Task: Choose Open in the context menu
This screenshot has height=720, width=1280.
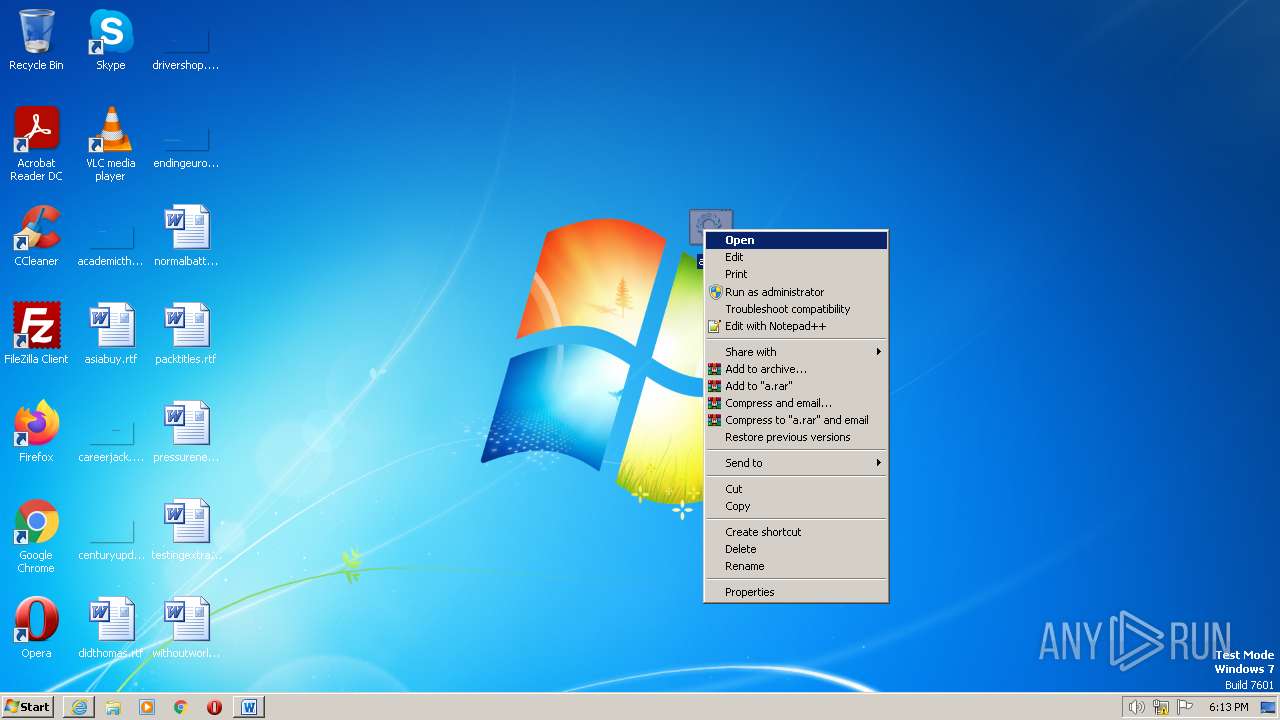Action: pos(796,240)
